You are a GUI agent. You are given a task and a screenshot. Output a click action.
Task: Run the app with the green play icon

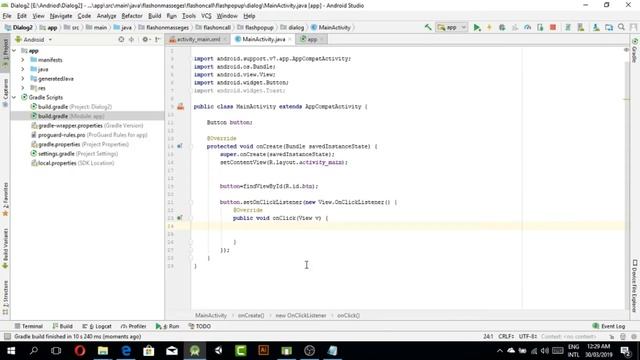(x=476, y=27)
